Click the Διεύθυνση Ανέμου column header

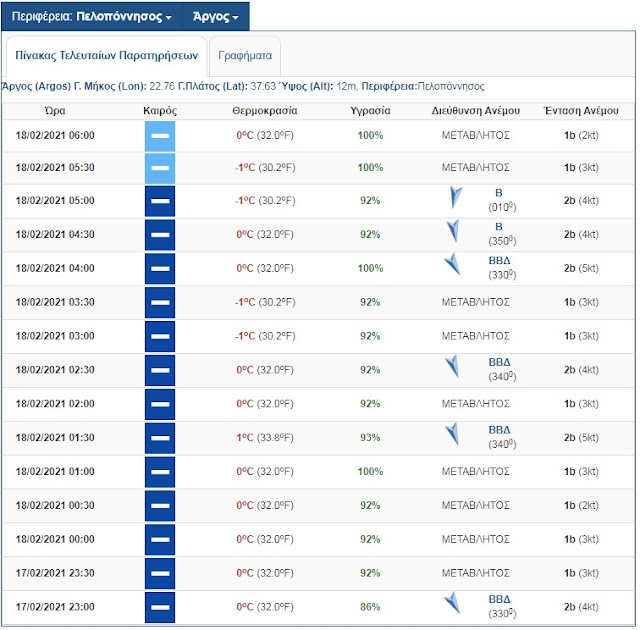pyautogui.click(x=476, y=111)
